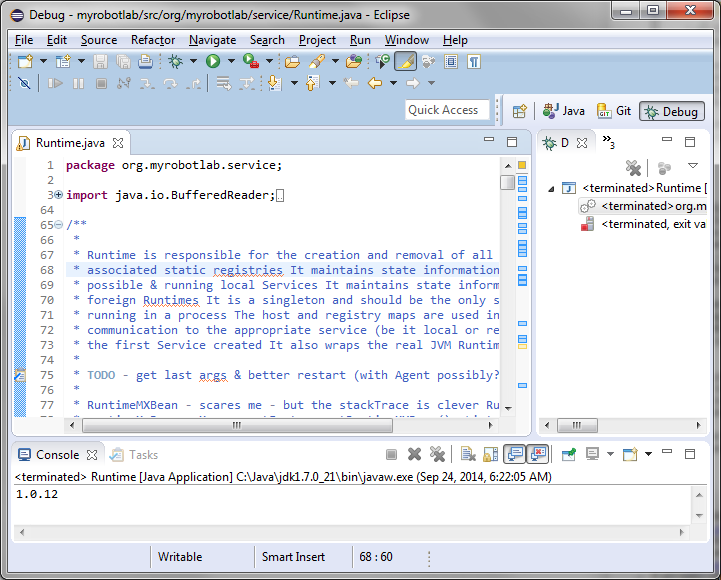Go to the Previous Annotation with the up-arrow icon

click(313, 83)
